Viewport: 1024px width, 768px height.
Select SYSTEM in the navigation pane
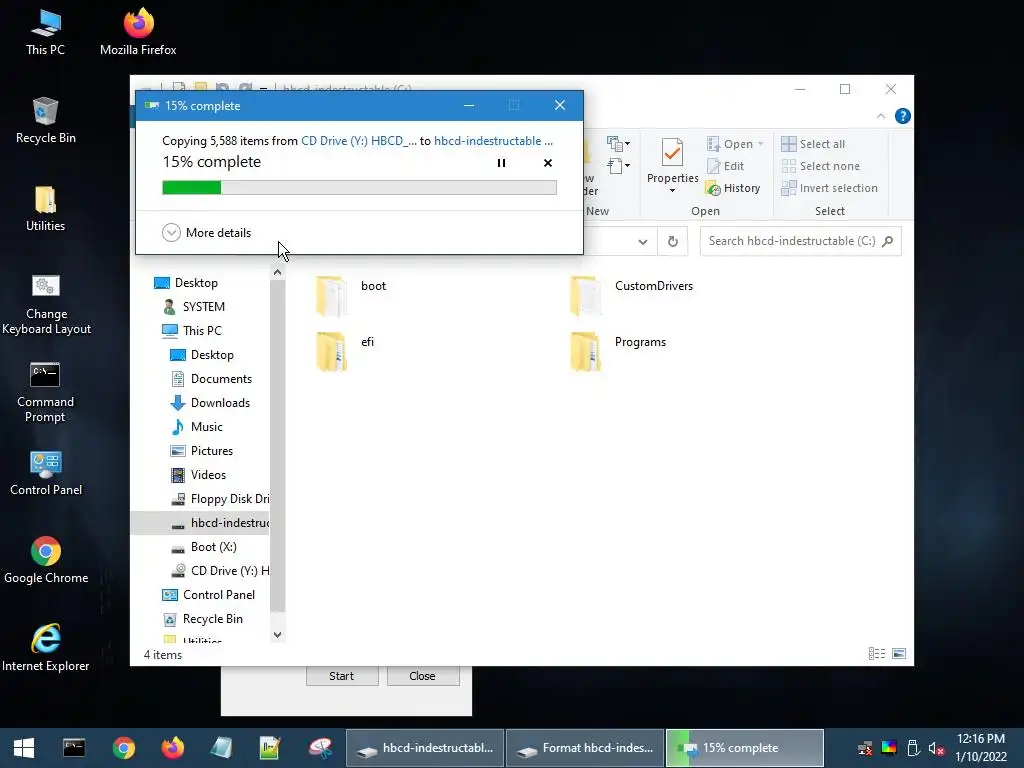(x=194, y=307)
